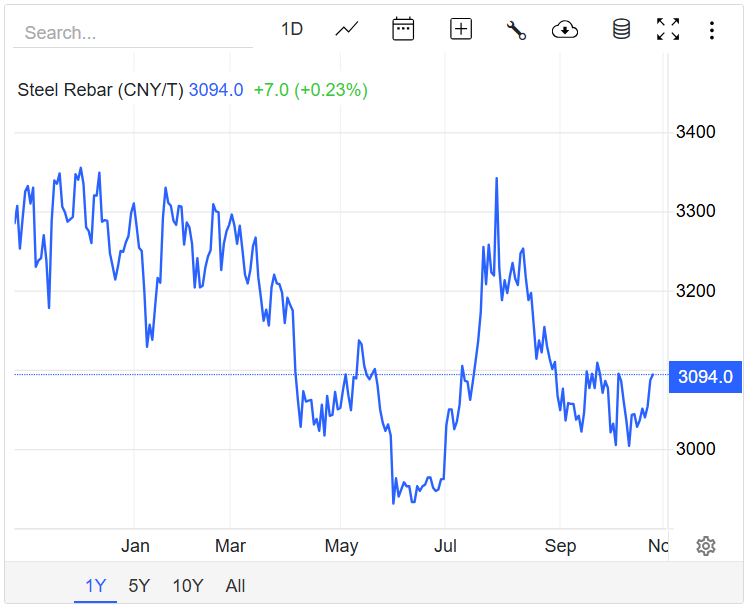Click in the Search input field
The image size is (748, 609).
[x=132, y=33]
